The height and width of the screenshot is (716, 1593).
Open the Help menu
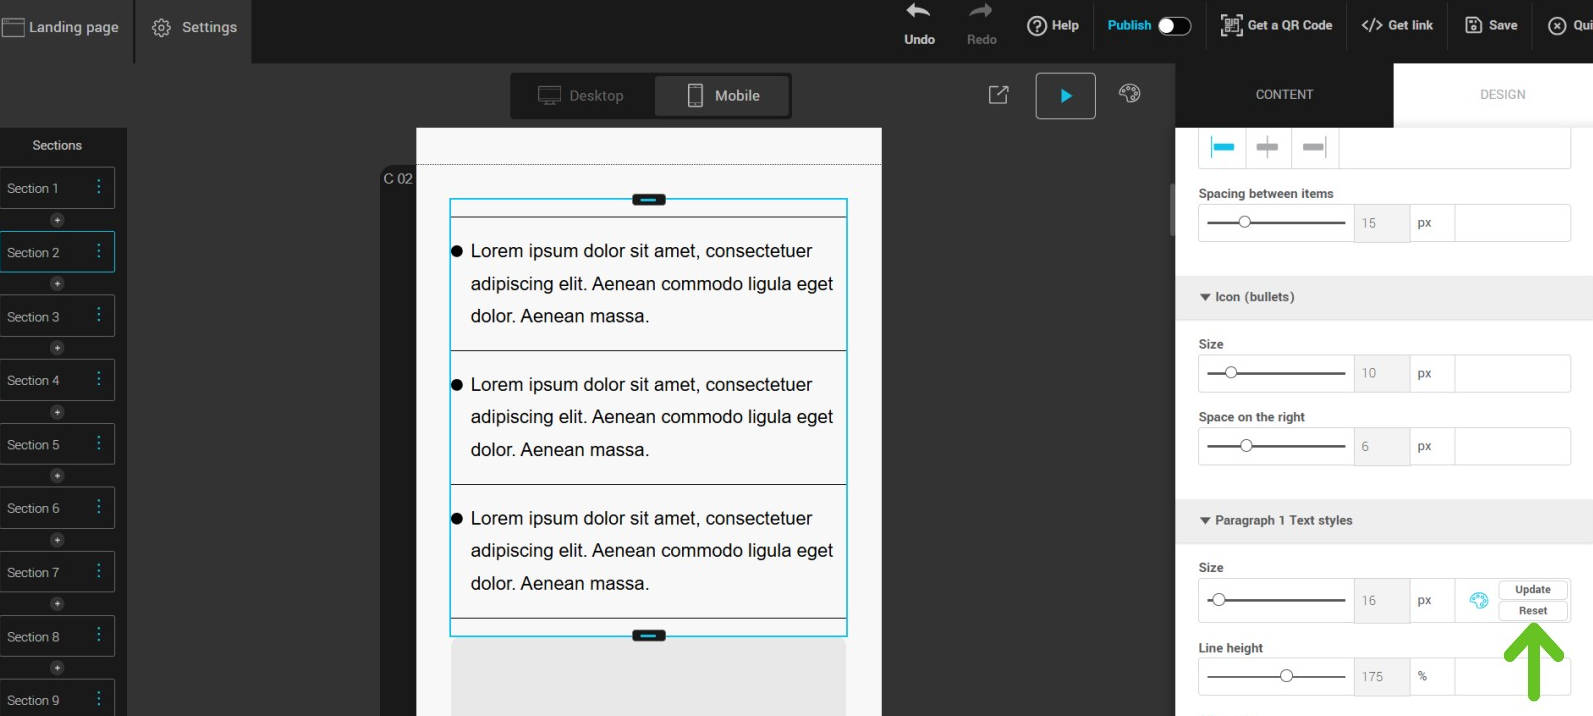1053,25
